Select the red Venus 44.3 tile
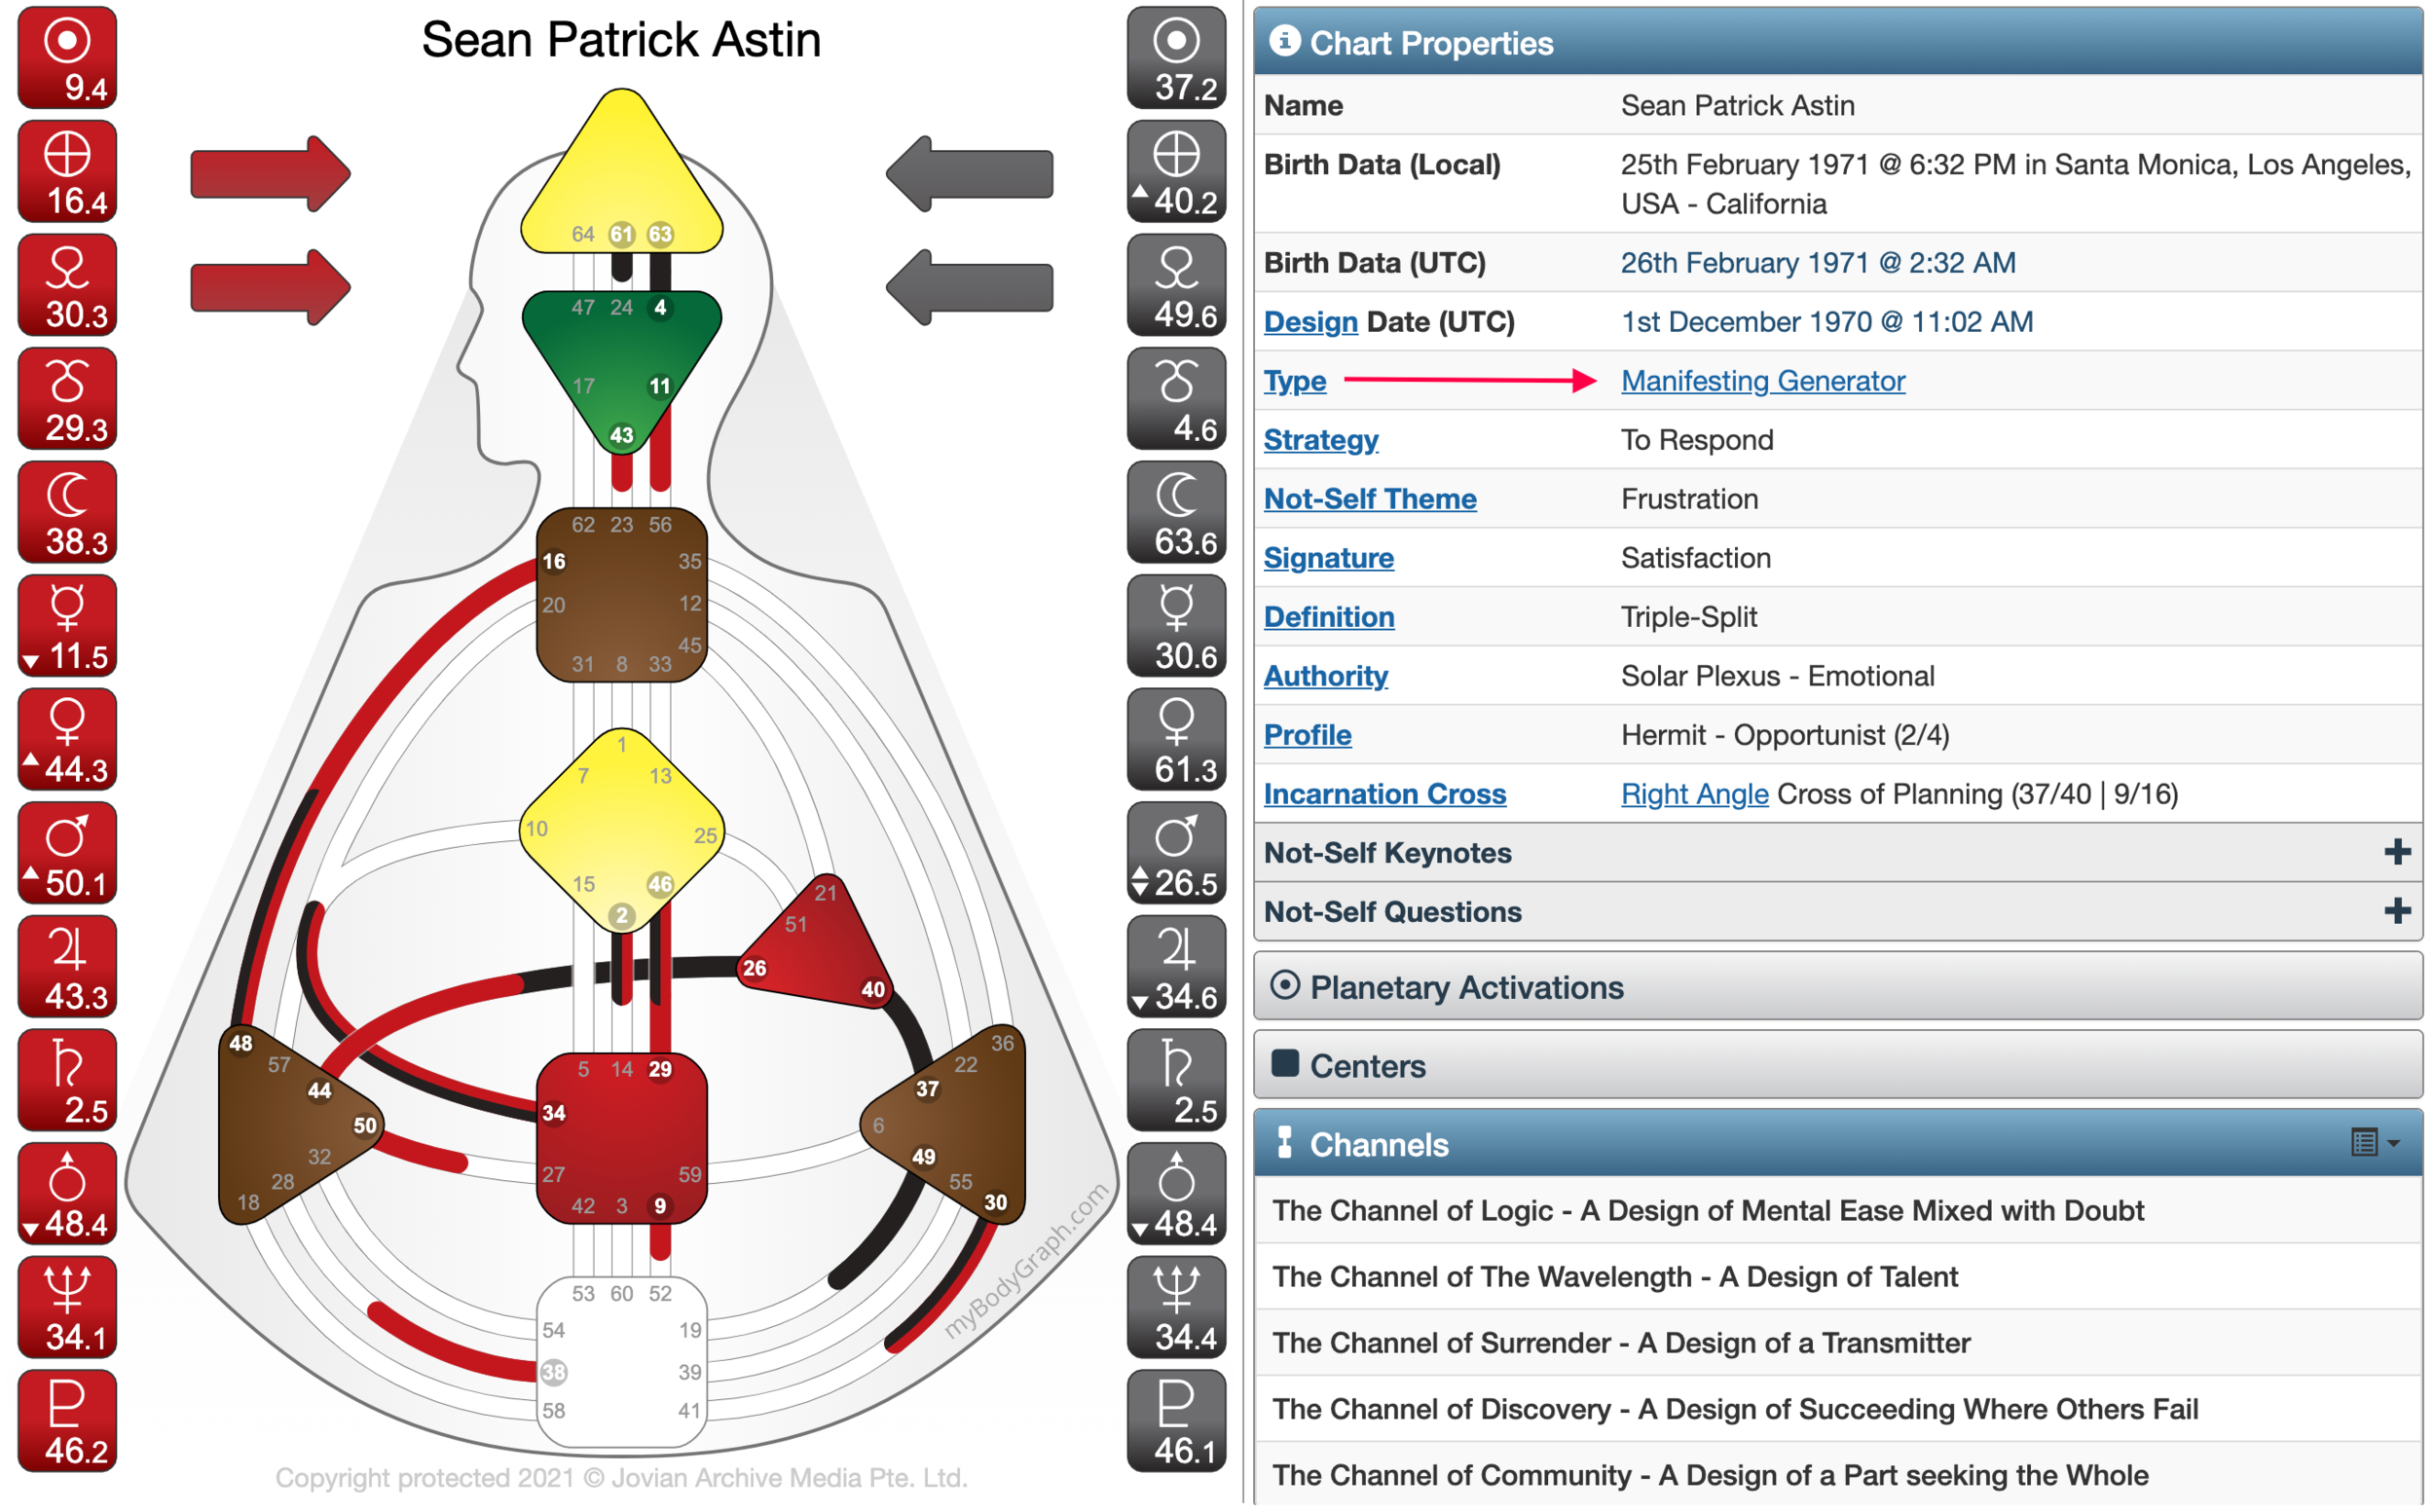 pyautogui.click(x=67, y=739)
